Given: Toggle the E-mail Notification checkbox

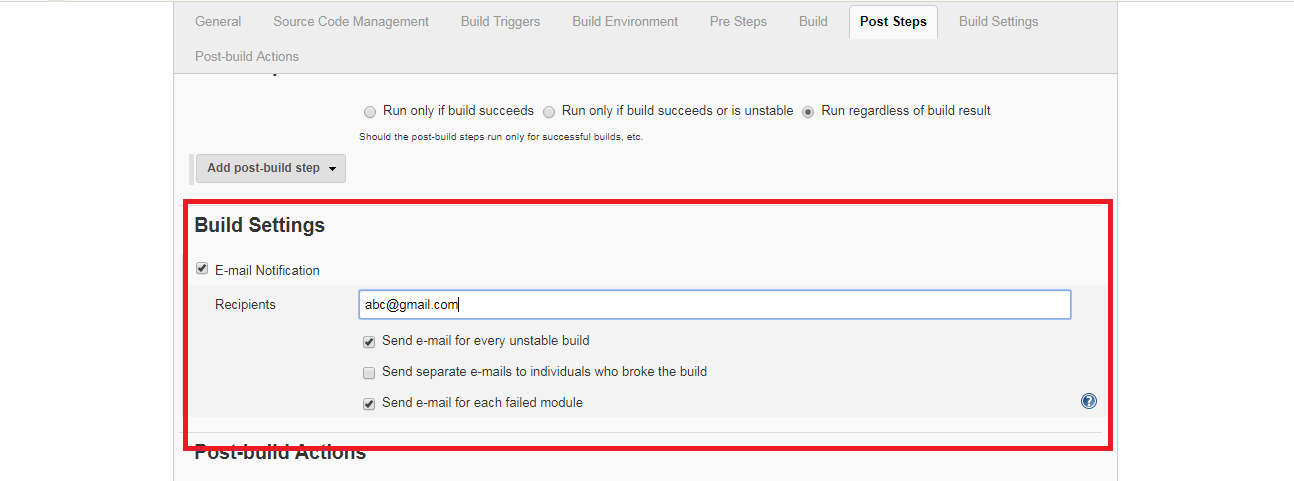Looking at the screenshot, I should coord(202,269).
